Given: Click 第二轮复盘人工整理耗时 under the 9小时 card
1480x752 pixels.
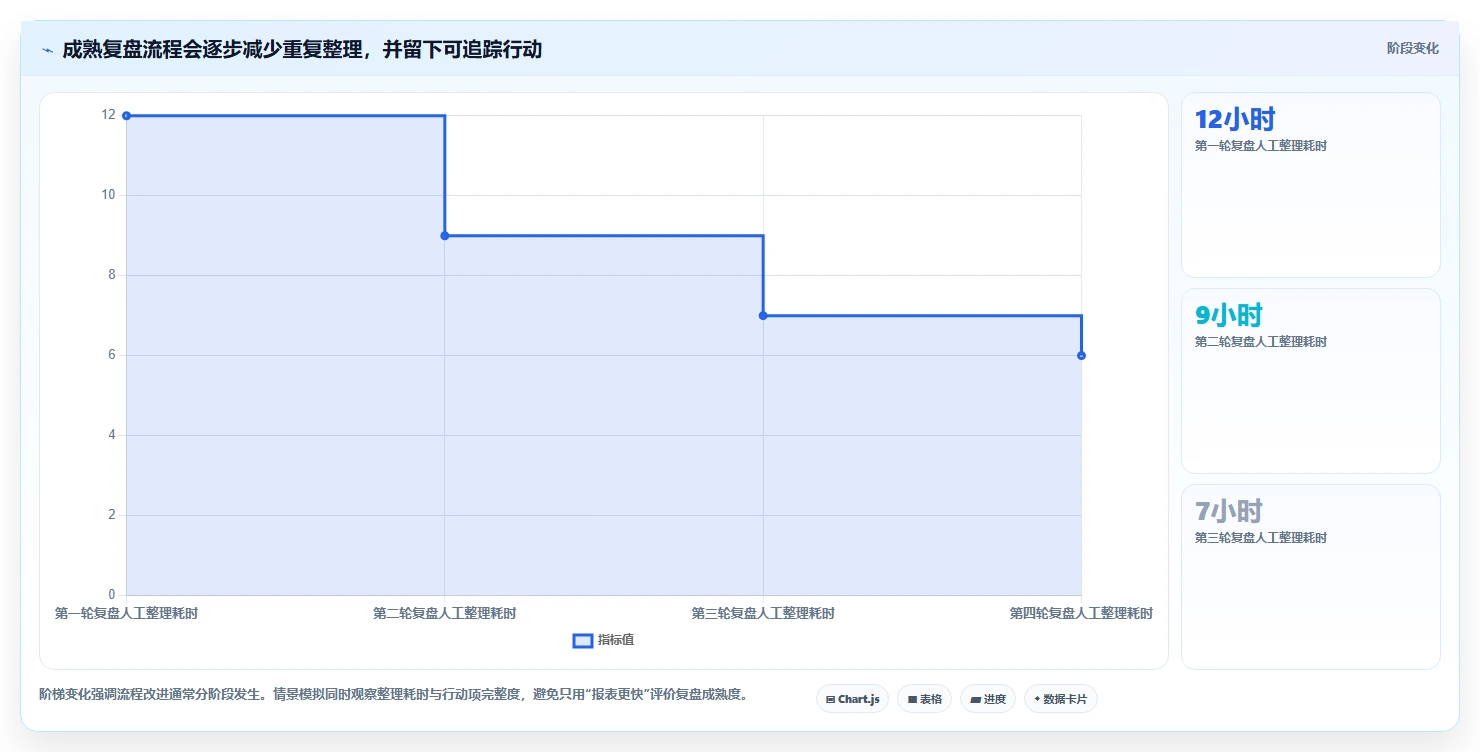Looking at the screenshot, I should click(x=1261, y=342).
